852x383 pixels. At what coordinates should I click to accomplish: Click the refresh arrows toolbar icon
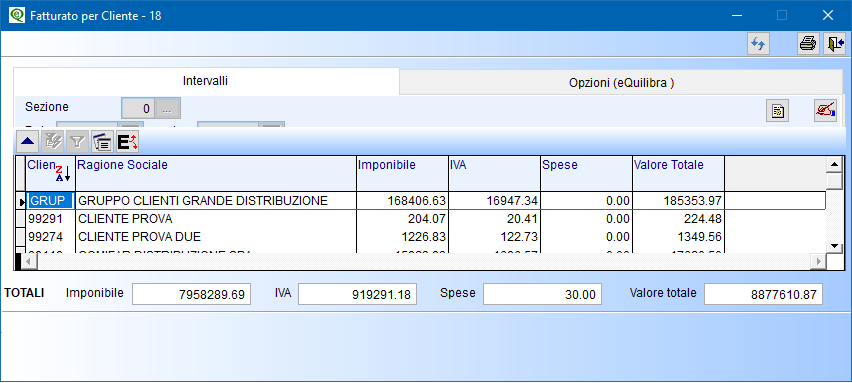click(758, 44)
